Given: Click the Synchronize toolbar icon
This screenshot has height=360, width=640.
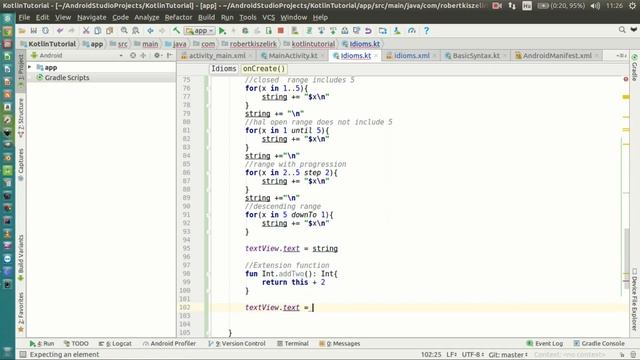Looking at the screenshot, I should [45, 31].
